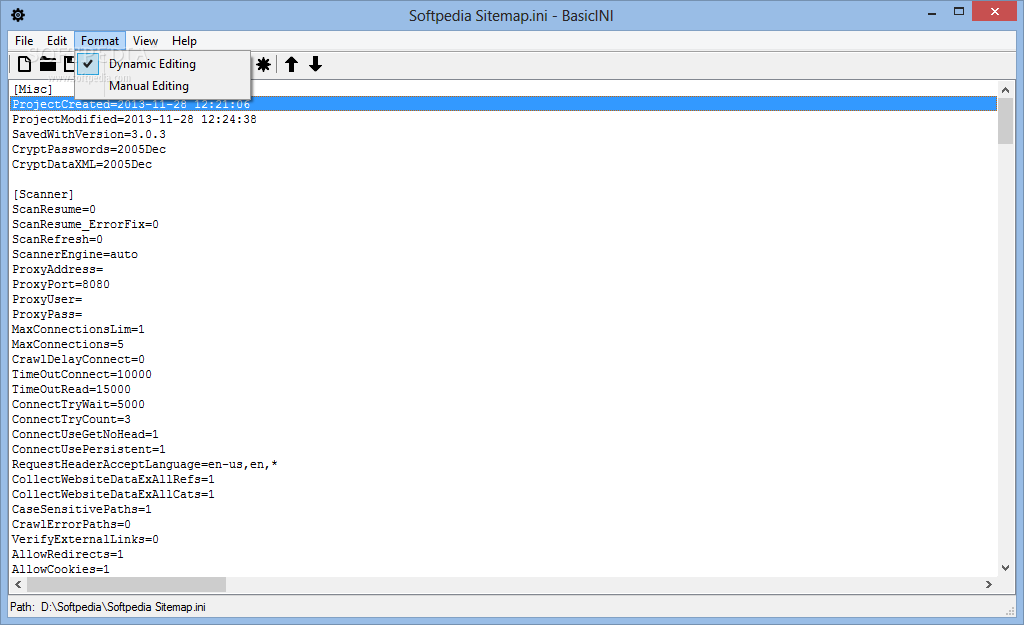
Task: Open the Edit menu
Action: [x=57, y=40]
